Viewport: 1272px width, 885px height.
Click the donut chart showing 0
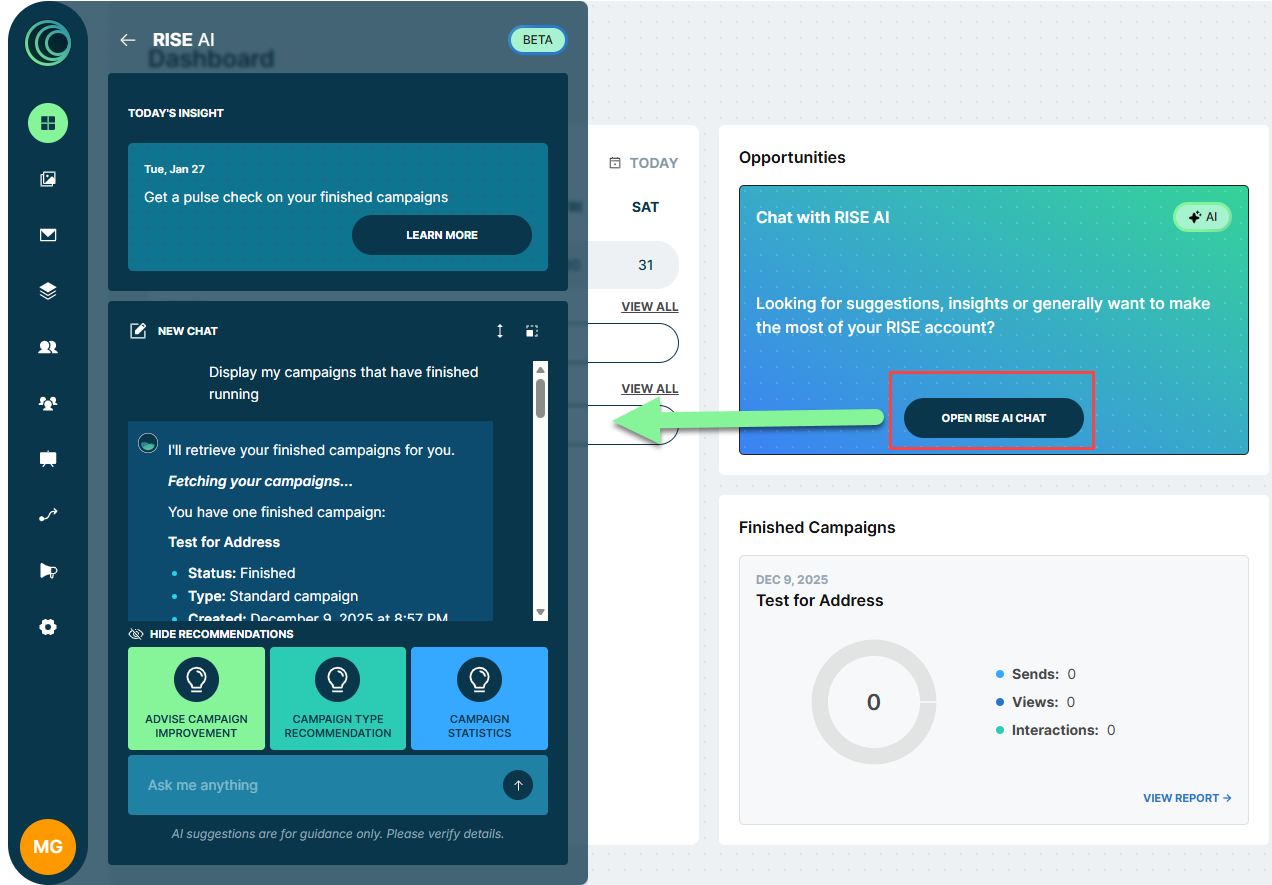tap(873, 702)
